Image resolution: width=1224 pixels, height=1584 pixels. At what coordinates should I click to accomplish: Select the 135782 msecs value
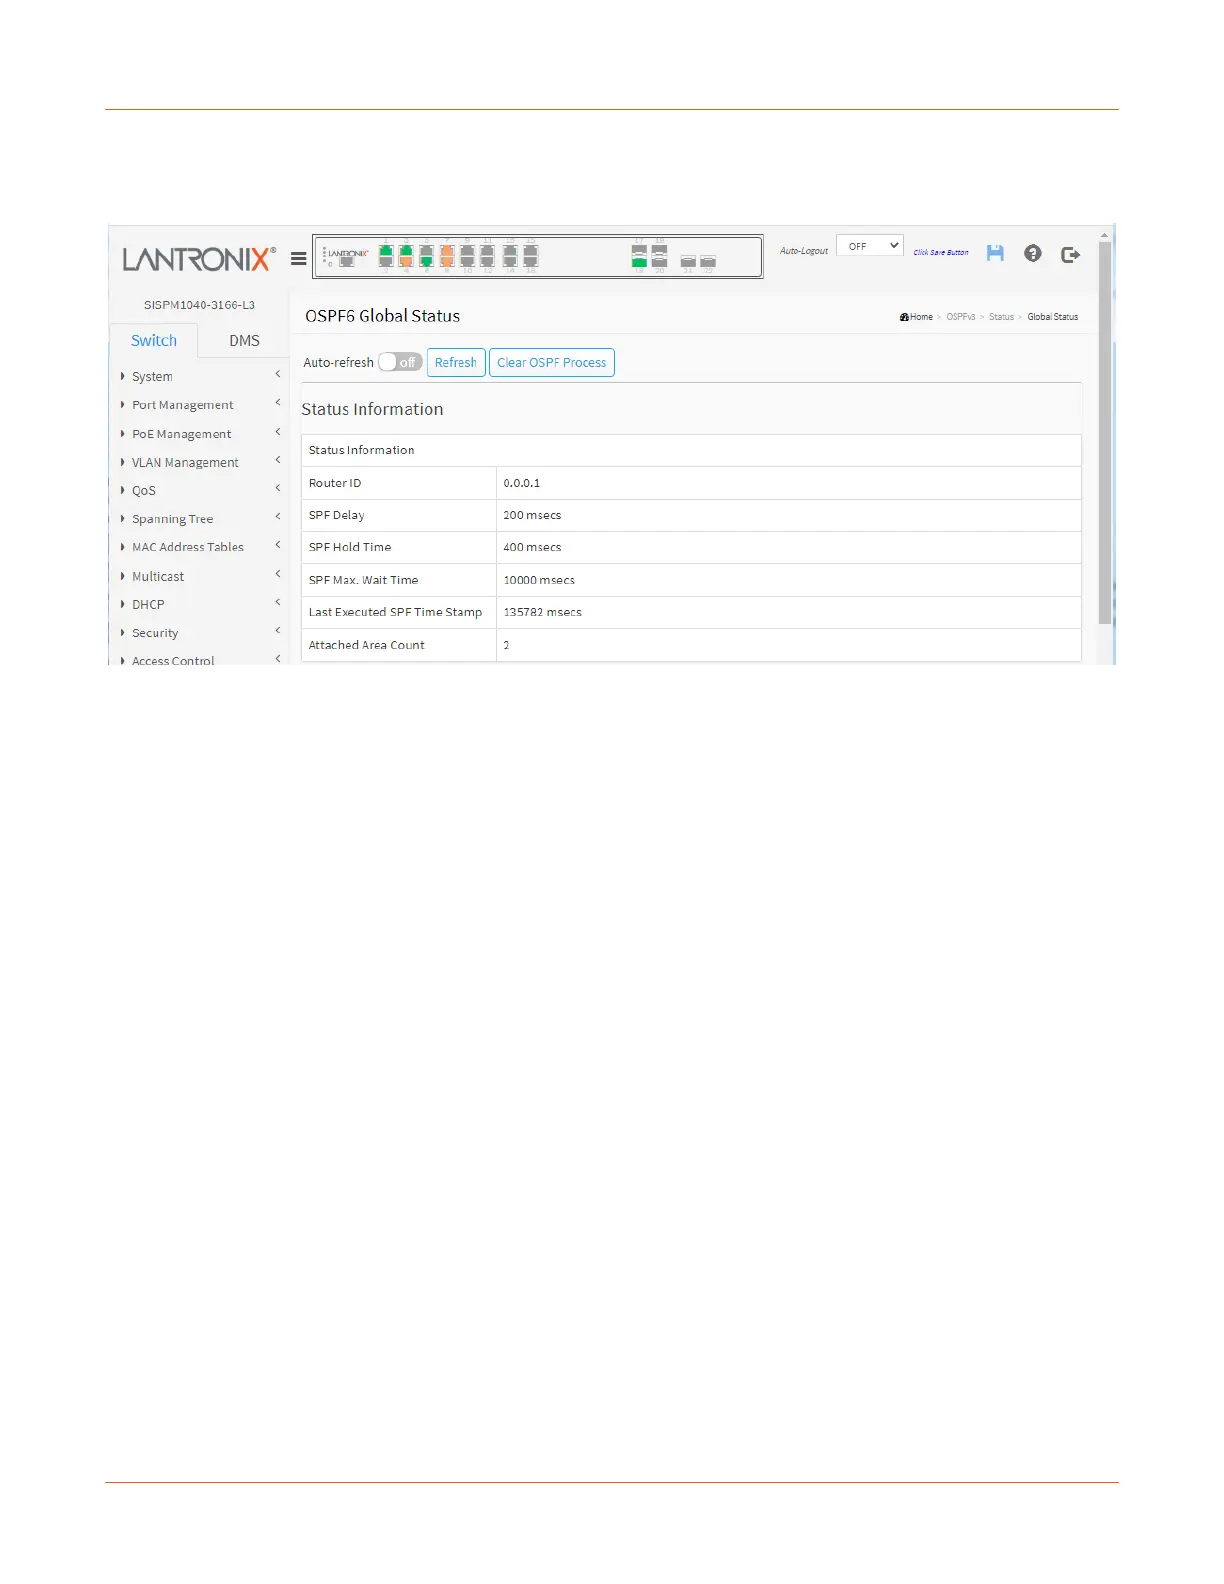pos(542,612)
